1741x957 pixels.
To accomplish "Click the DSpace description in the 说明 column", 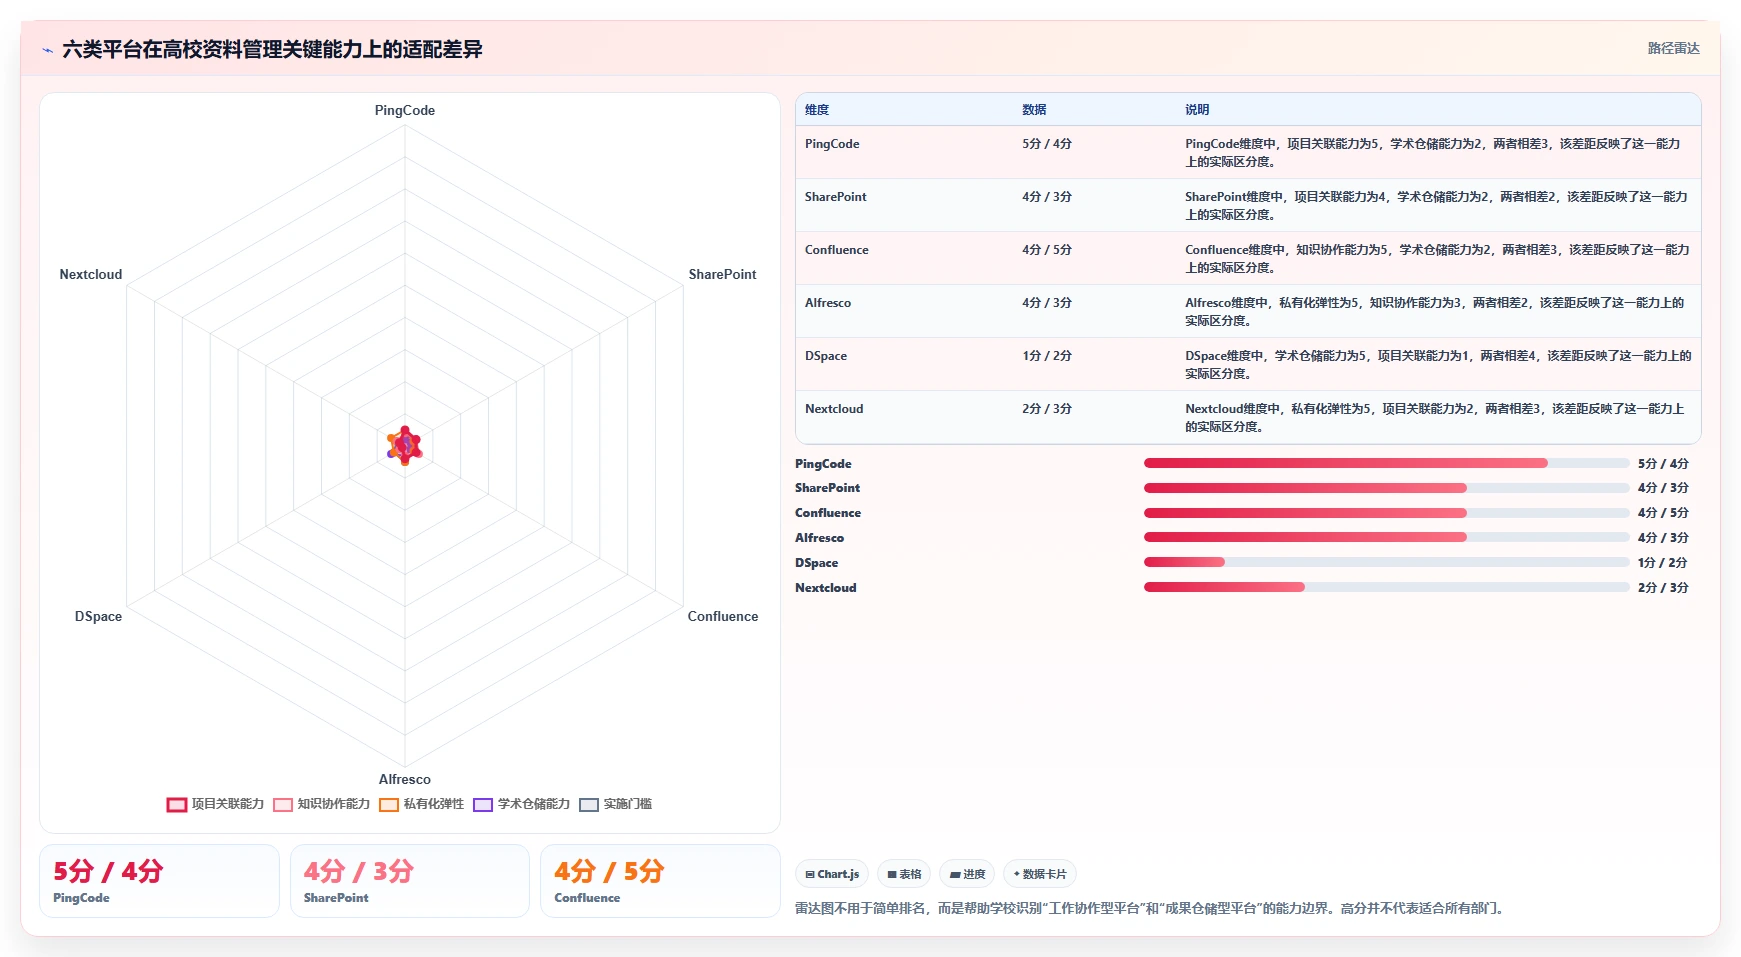I will (1438, 365).
